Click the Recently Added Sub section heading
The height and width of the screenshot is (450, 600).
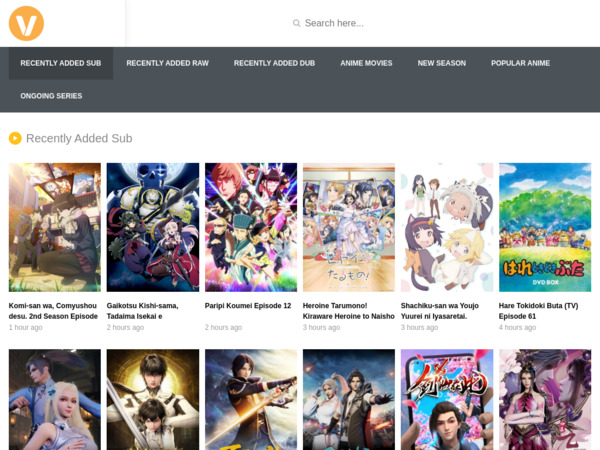[79, 138]
